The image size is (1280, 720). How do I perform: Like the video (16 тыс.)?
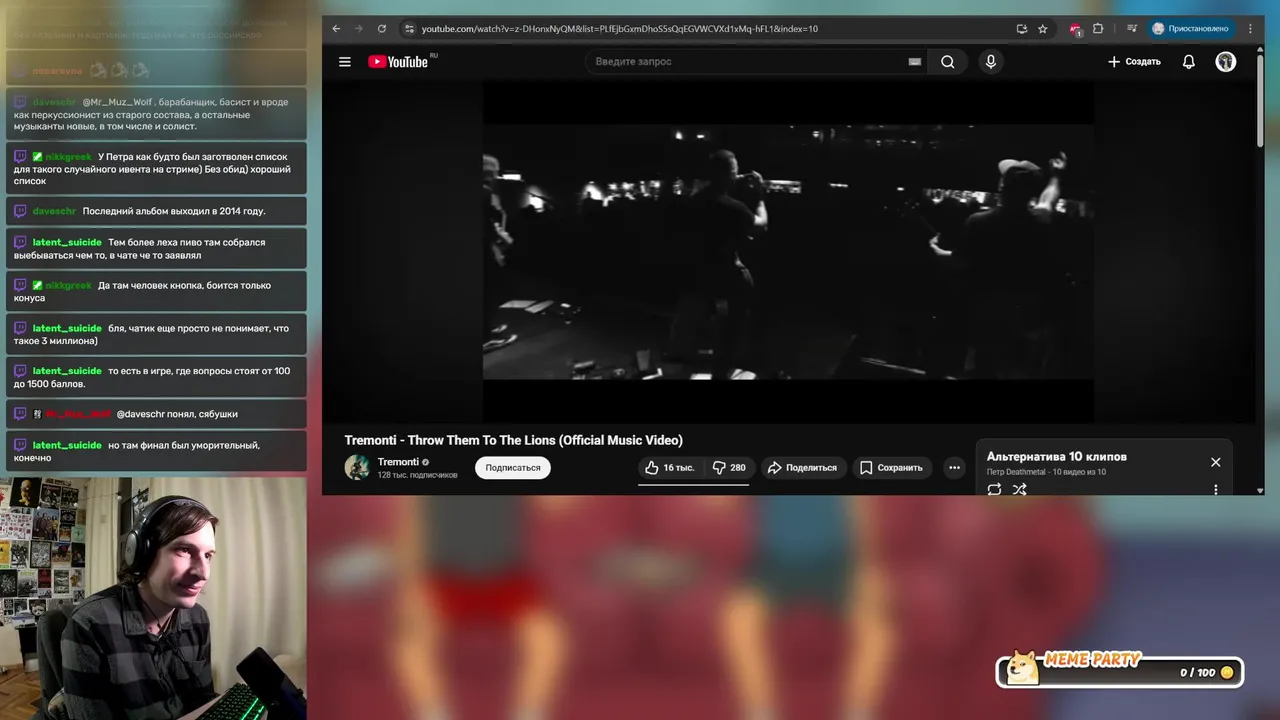pos(670,467)
